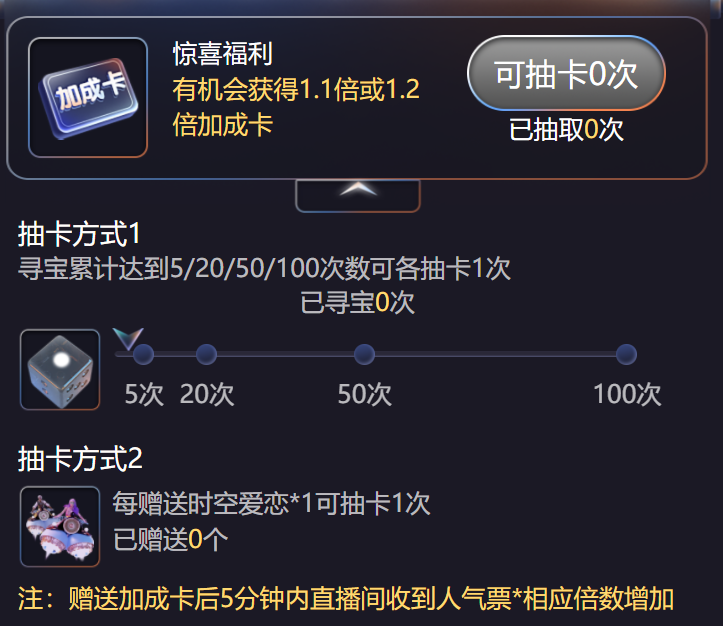The height and width of the screenshot is (626, 723).
Task: Click the 20次 progress milestone dot
Action: coord(206,354)
